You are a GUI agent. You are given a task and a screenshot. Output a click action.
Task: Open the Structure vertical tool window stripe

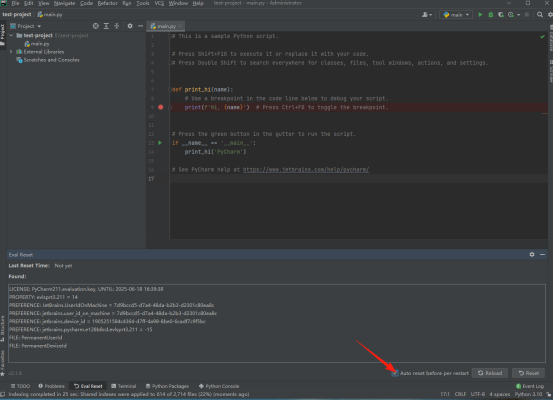3,329
